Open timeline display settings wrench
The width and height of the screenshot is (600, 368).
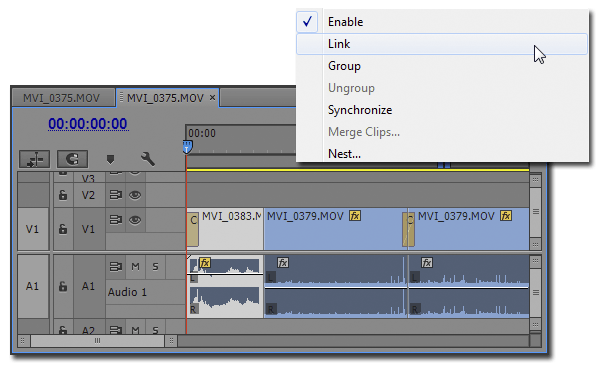click(x=147, y=159)
